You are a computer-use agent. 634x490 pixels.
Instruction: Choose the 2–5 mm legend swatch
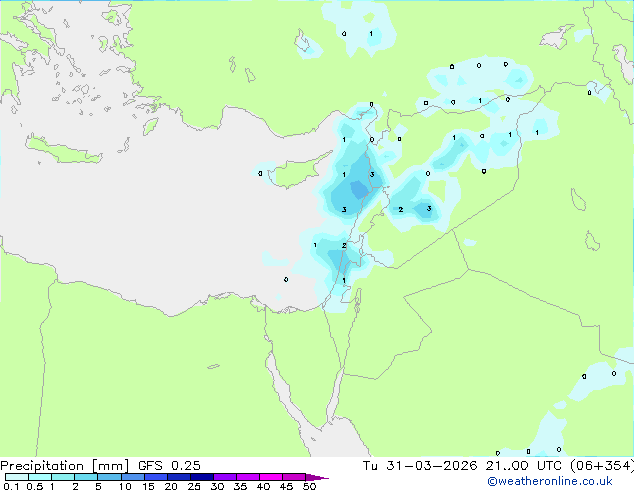[x=86, y=477]
